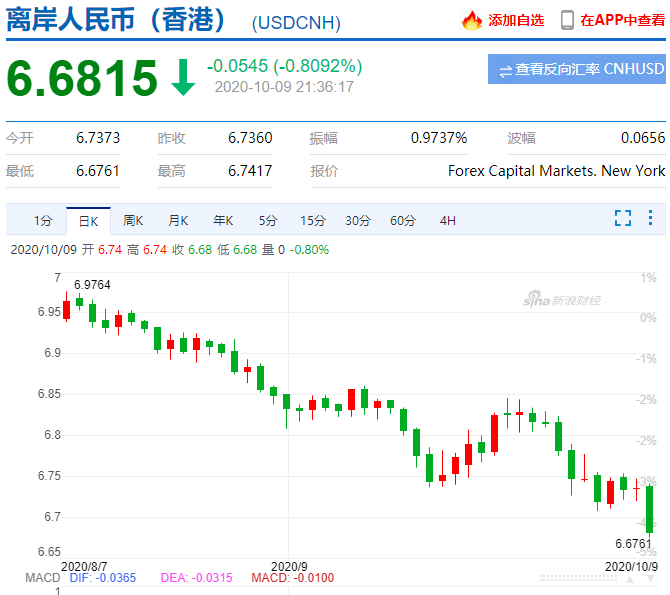Choose the 15分 interval tab
Image resolution: width=670 pixels, height=595 pixels.
coord(313,220)
